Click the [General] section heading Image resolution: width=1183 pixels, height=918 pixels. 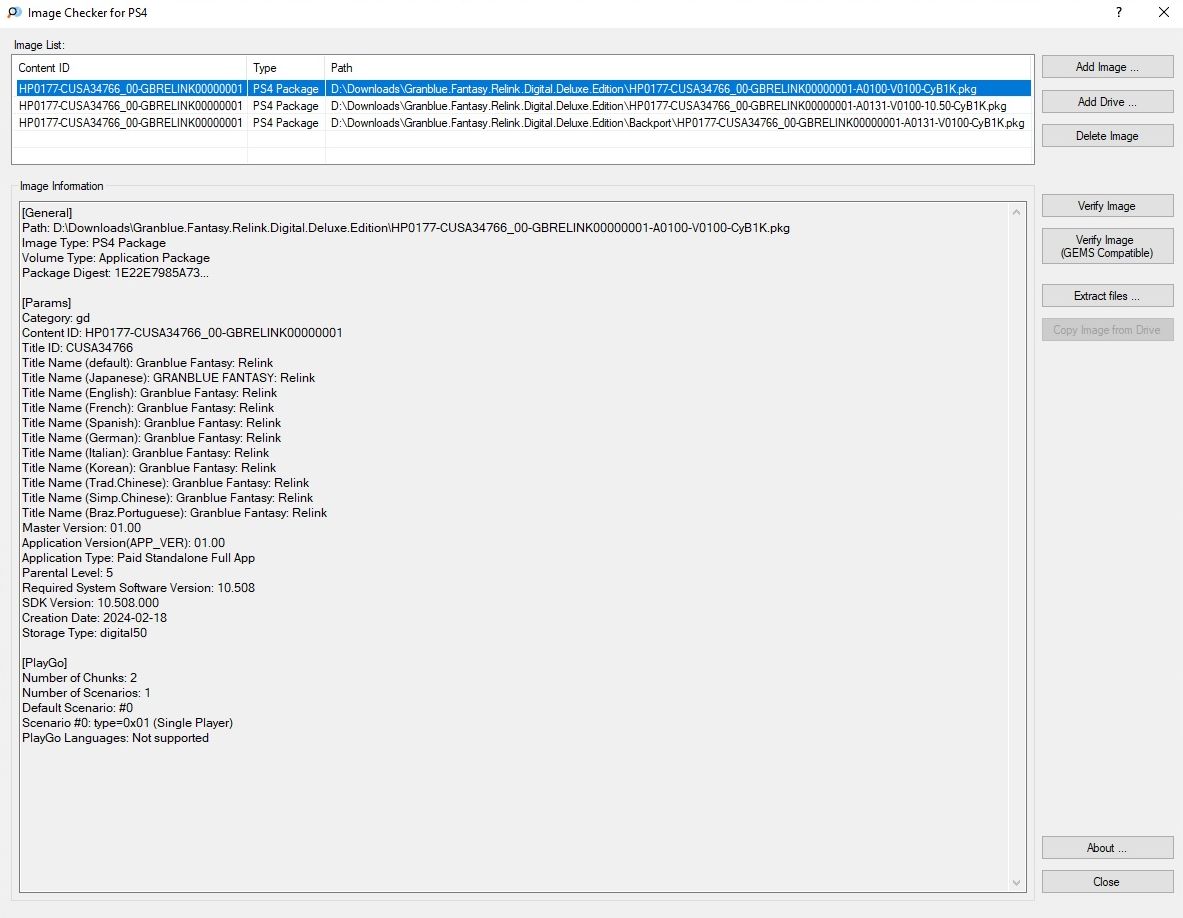pyautogui.click(x=47, y=213)
